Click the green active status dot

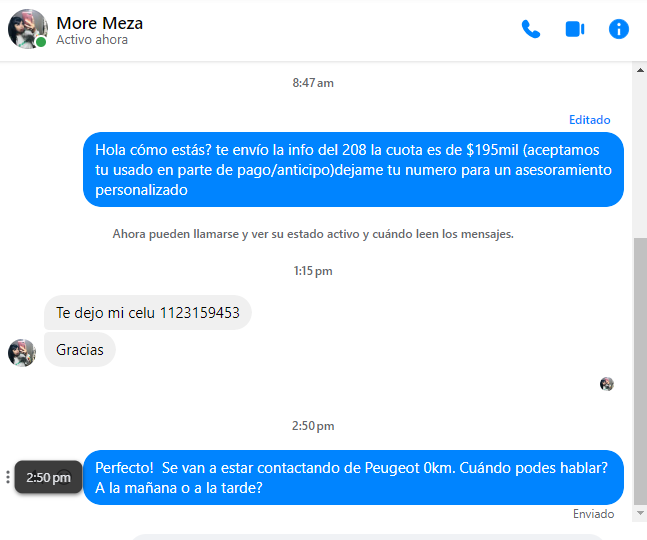(41, 42)
